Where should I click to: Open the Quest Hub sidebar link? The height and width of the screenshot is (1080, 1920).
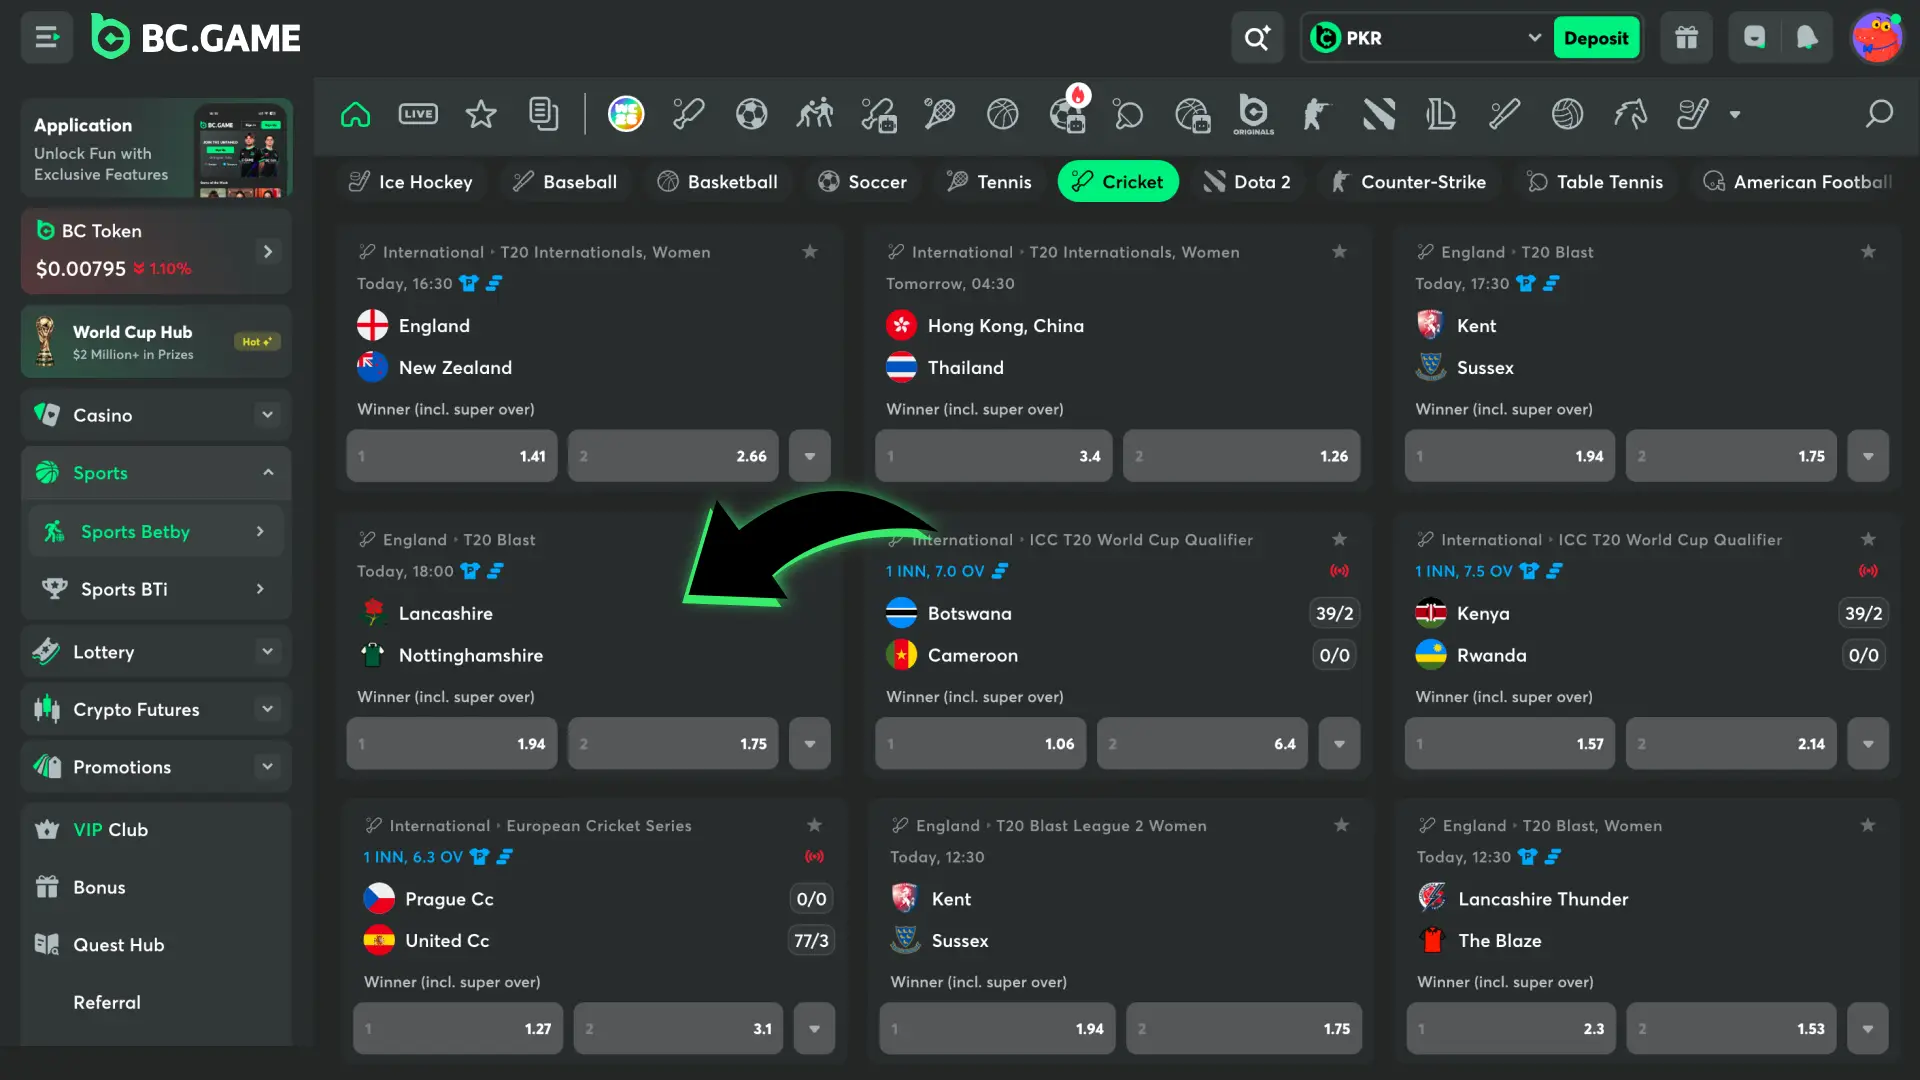pos(156,945)
